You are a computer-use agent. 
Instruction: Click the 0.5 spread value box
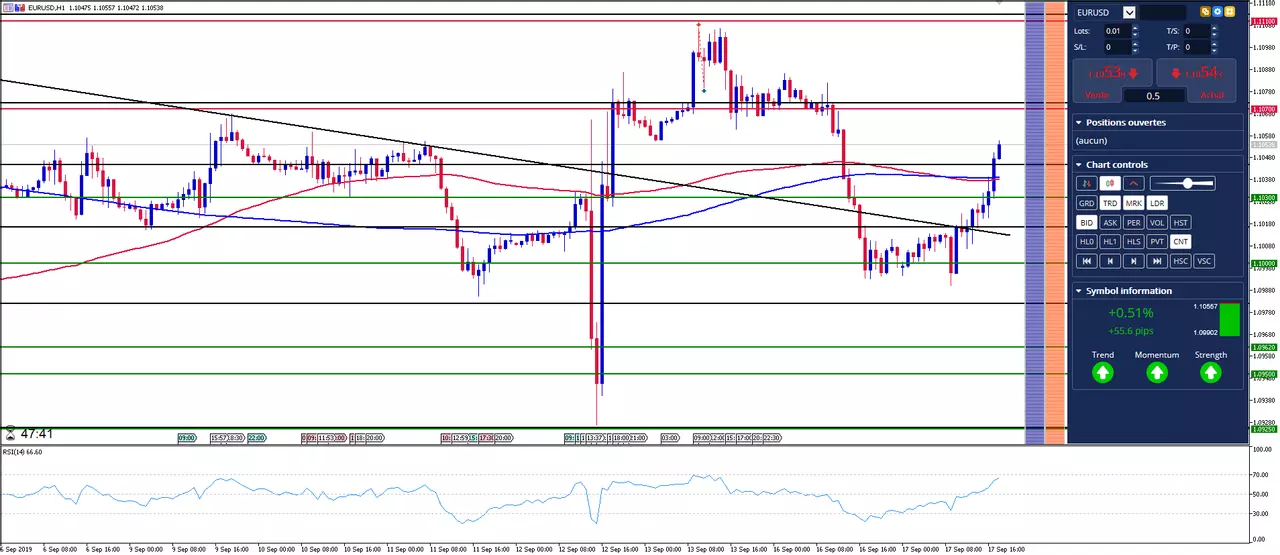pos(1153,96)
